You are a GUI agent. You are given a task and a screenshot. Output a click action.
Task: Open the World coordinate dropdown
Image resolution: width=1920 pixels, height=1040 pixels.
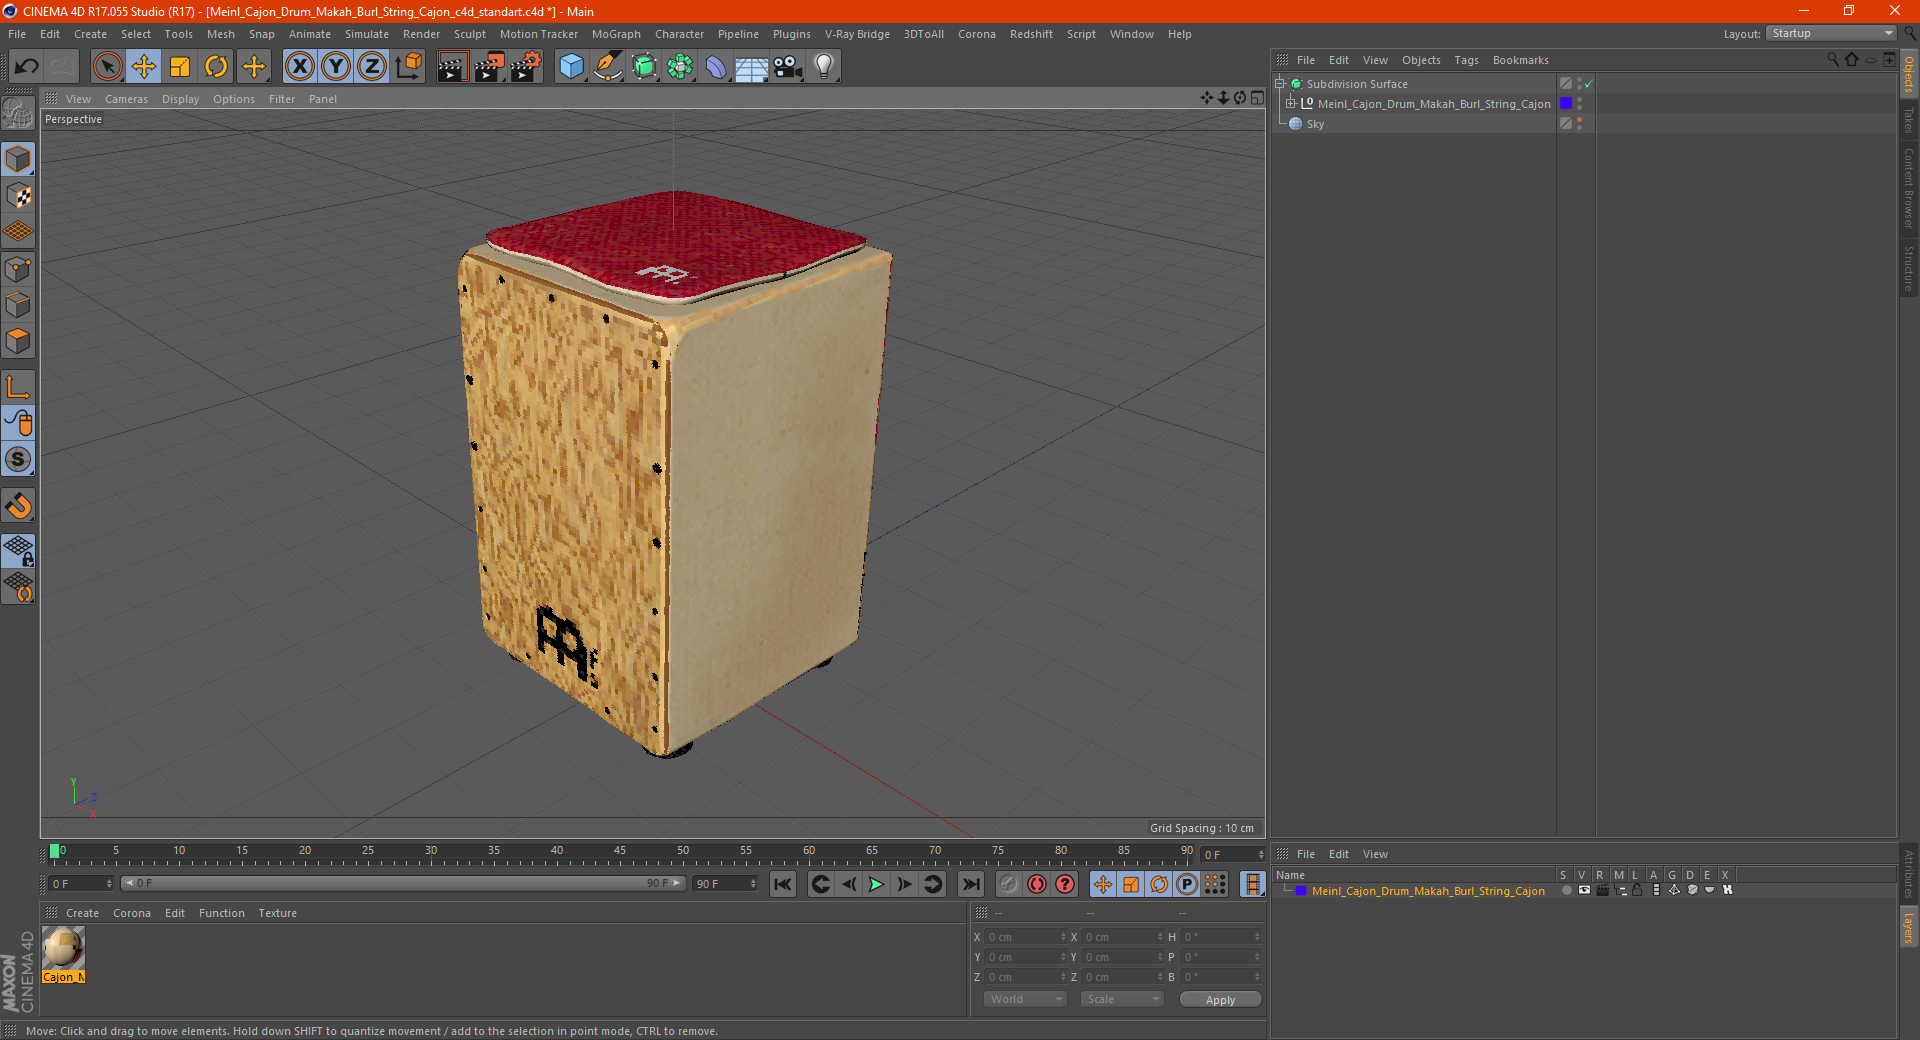tap(1025, 999)
